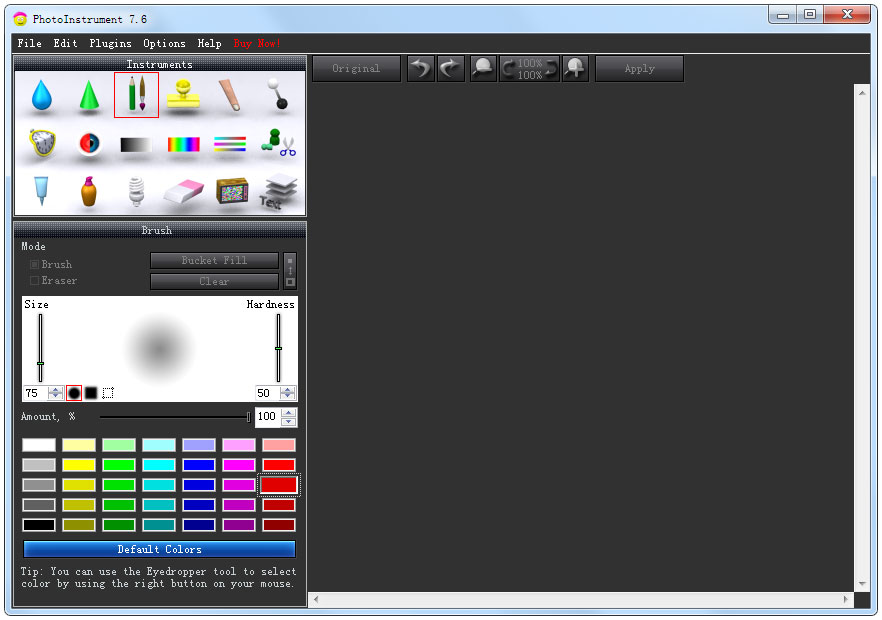882x620 pixels.
Task: Decrease Amount percent with down arrow
Action: click(x=289, y=421)
